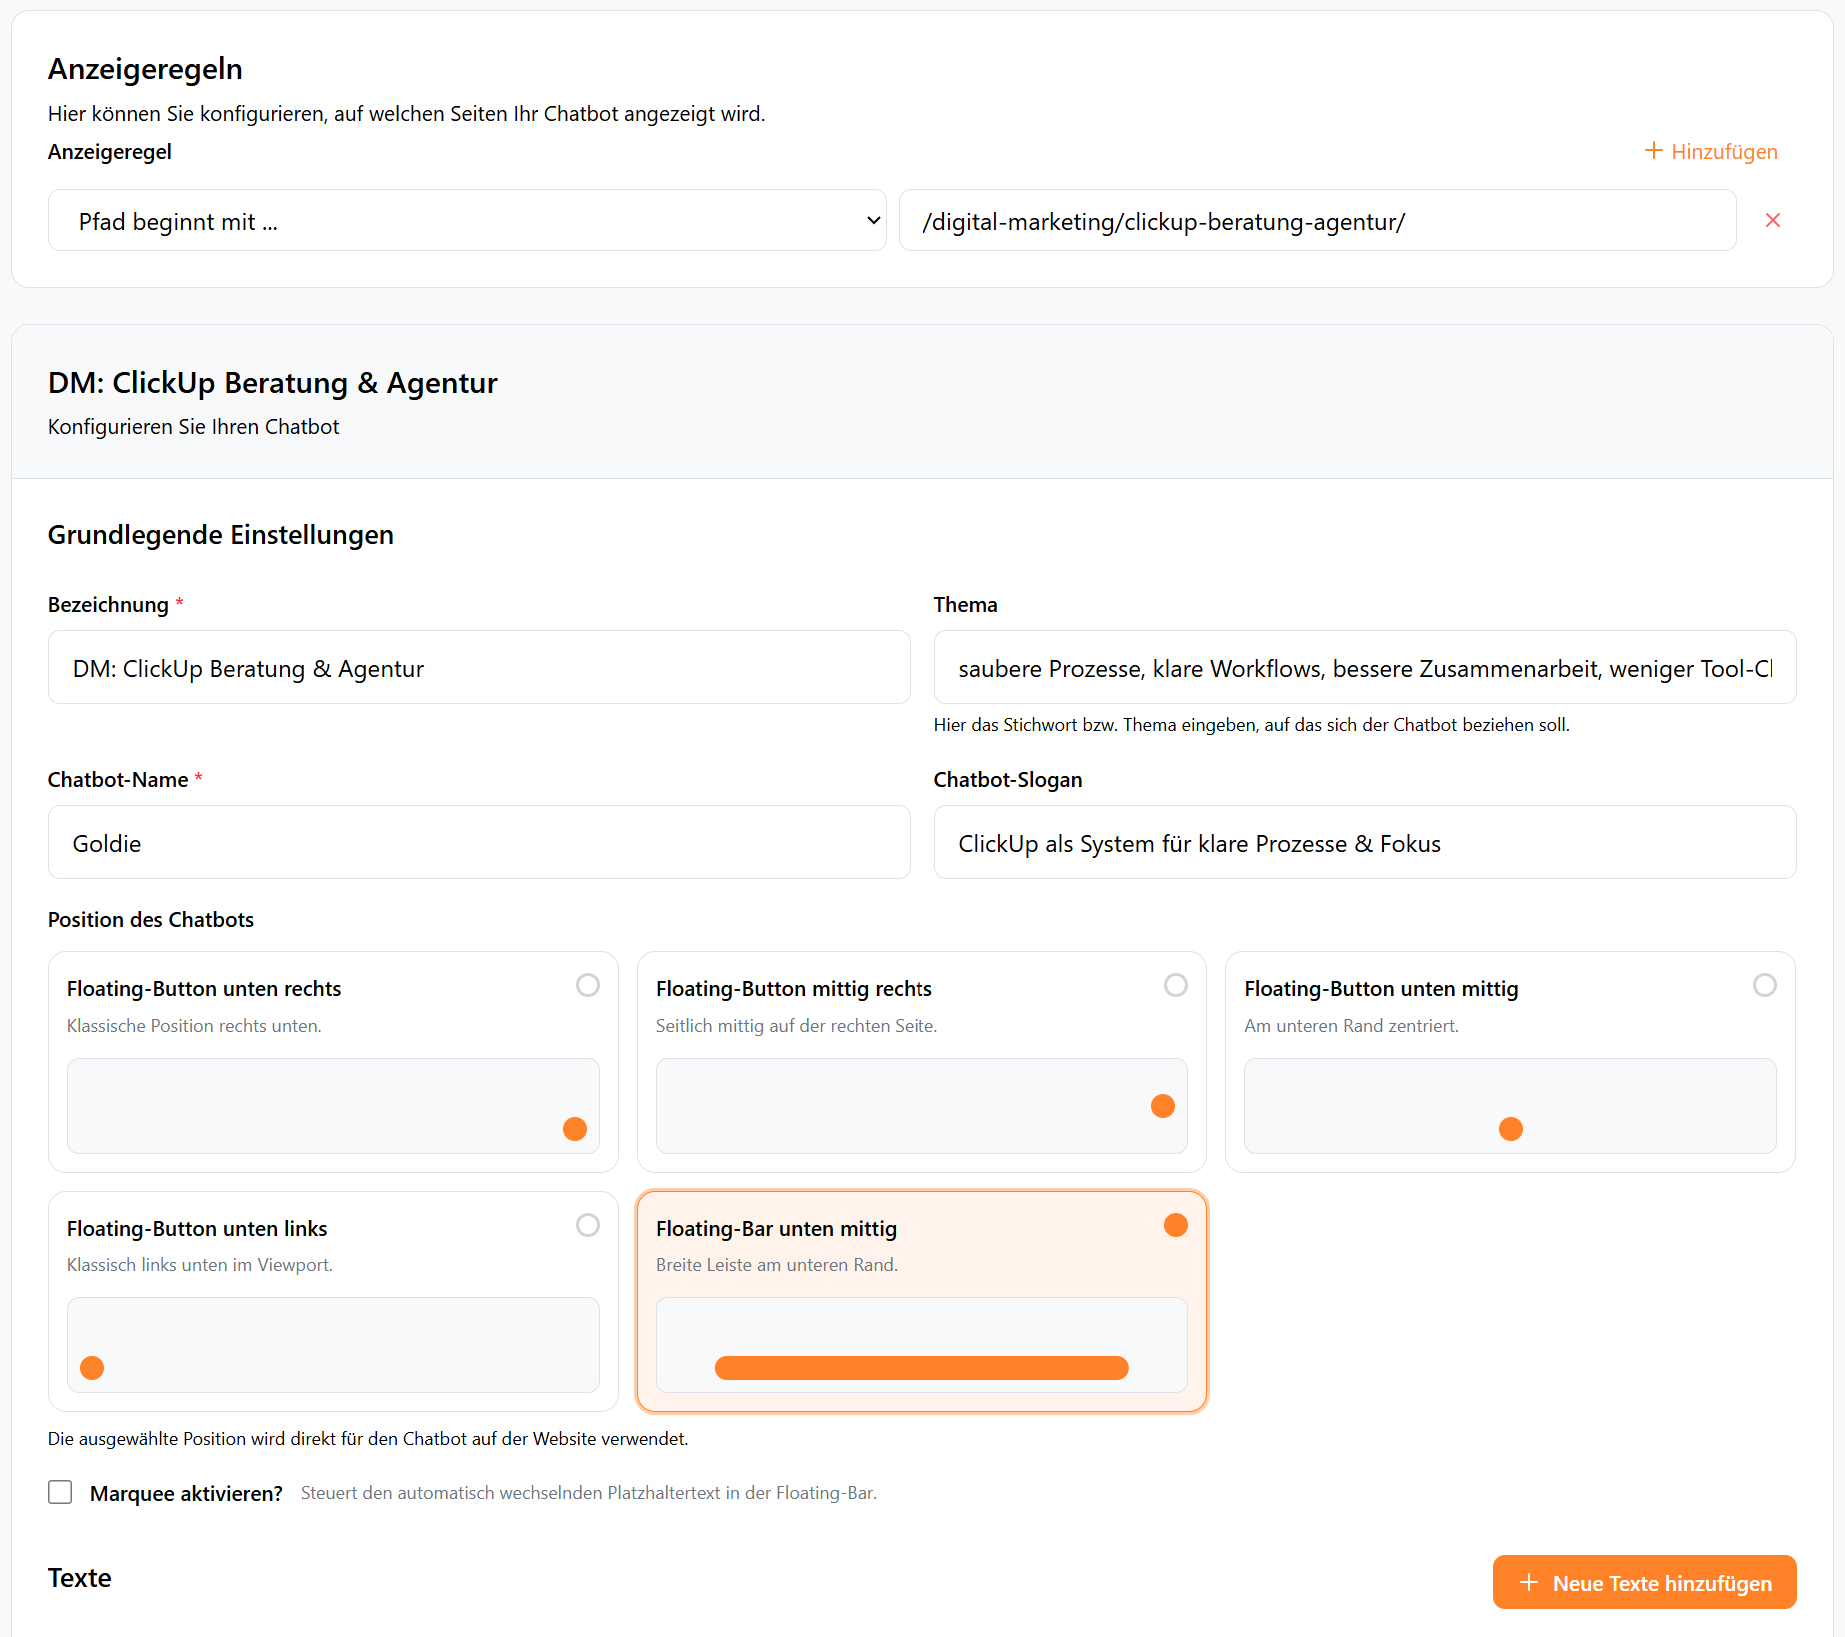
Task: Click the 'Anzeigeregeln' heading
Action: (x=145, y=69)
